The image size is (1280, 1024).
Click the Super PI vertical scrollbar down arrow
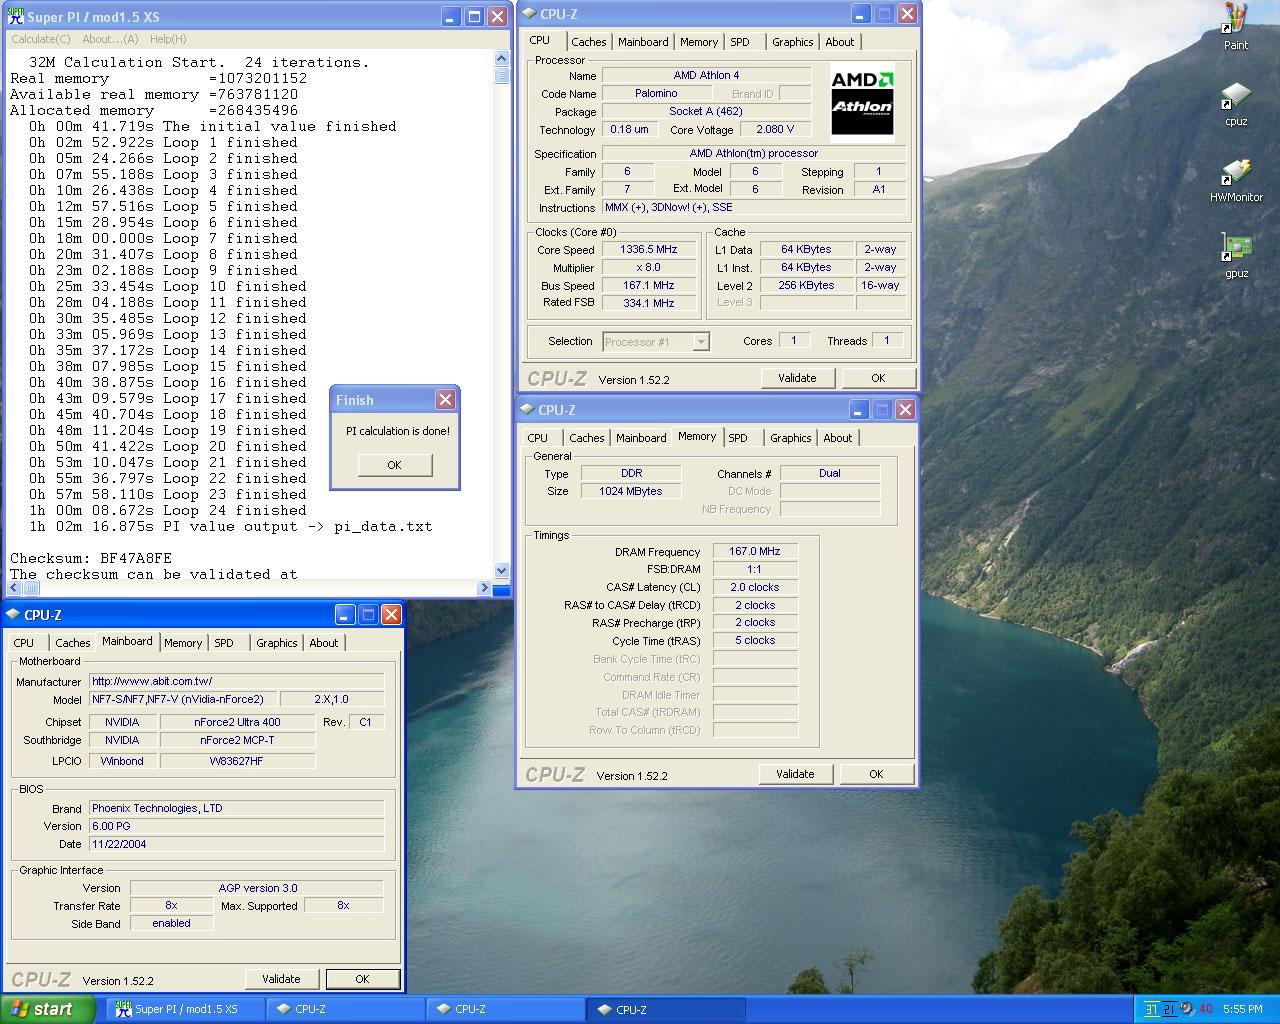[502, 571]
